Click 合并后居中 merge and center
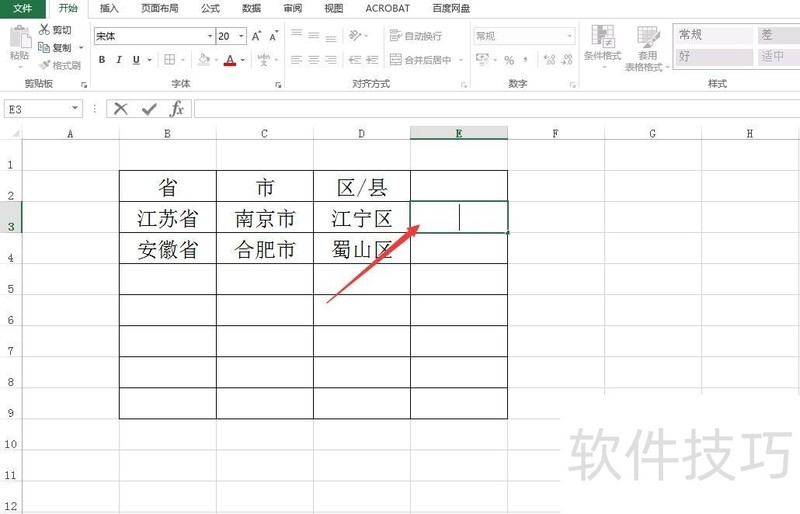The height and width of the screenshot is (514, 800). pos(421,60)
